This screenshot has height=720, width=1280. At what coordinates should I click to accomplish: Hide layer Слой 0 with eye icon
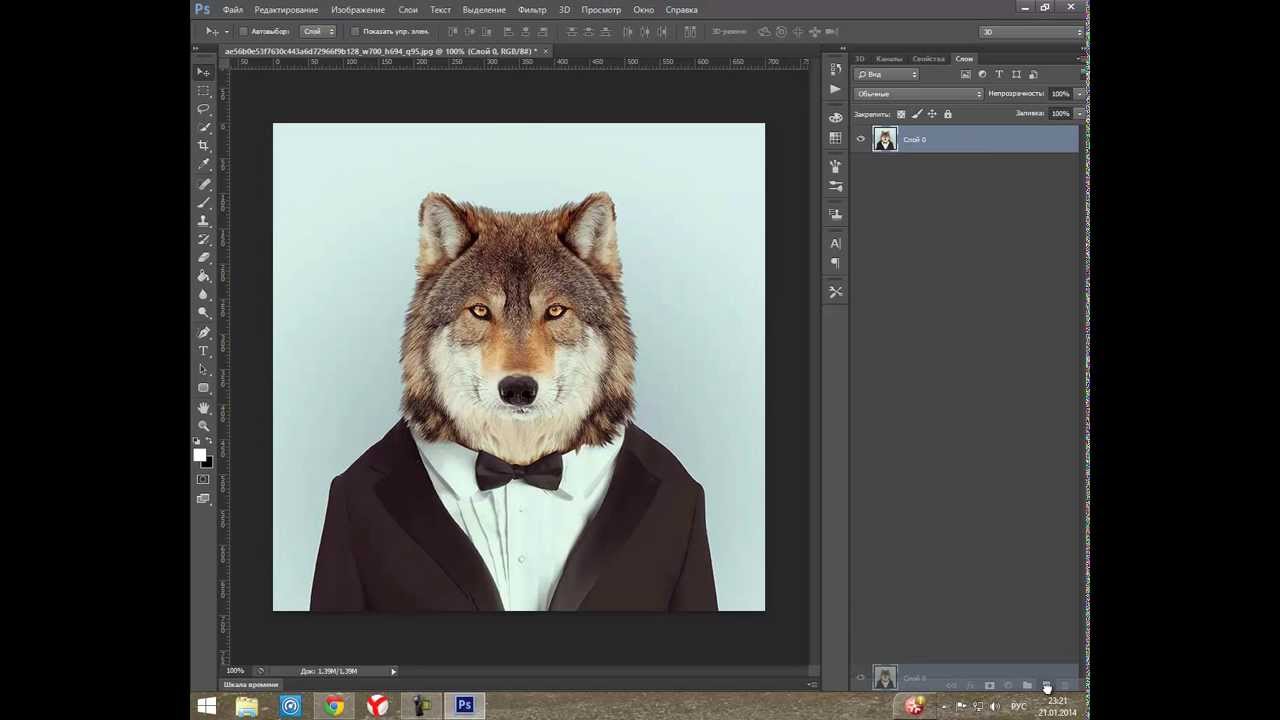(860, 139)
